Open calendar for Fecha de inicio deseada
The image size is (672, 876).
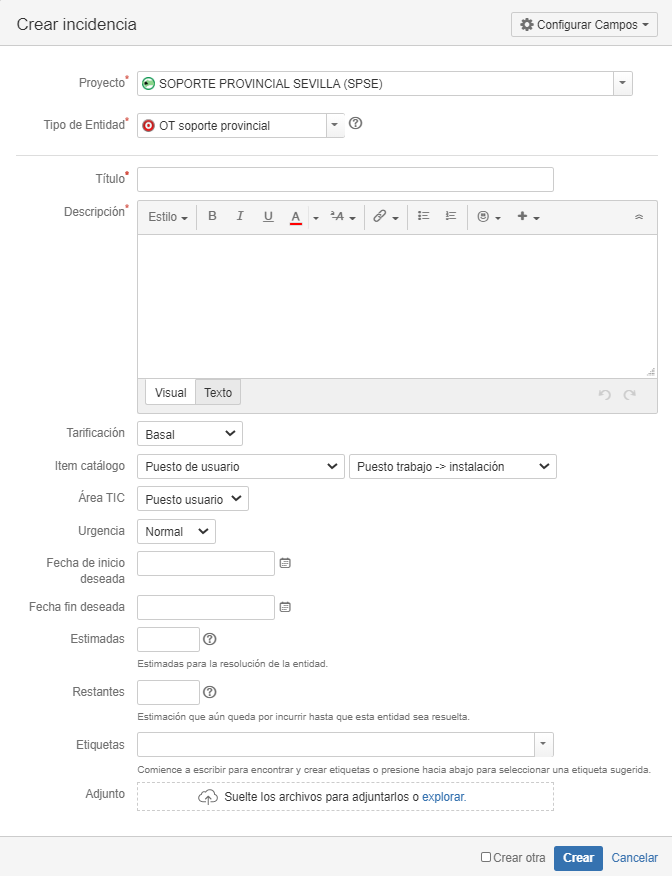[x=285, y=563]
